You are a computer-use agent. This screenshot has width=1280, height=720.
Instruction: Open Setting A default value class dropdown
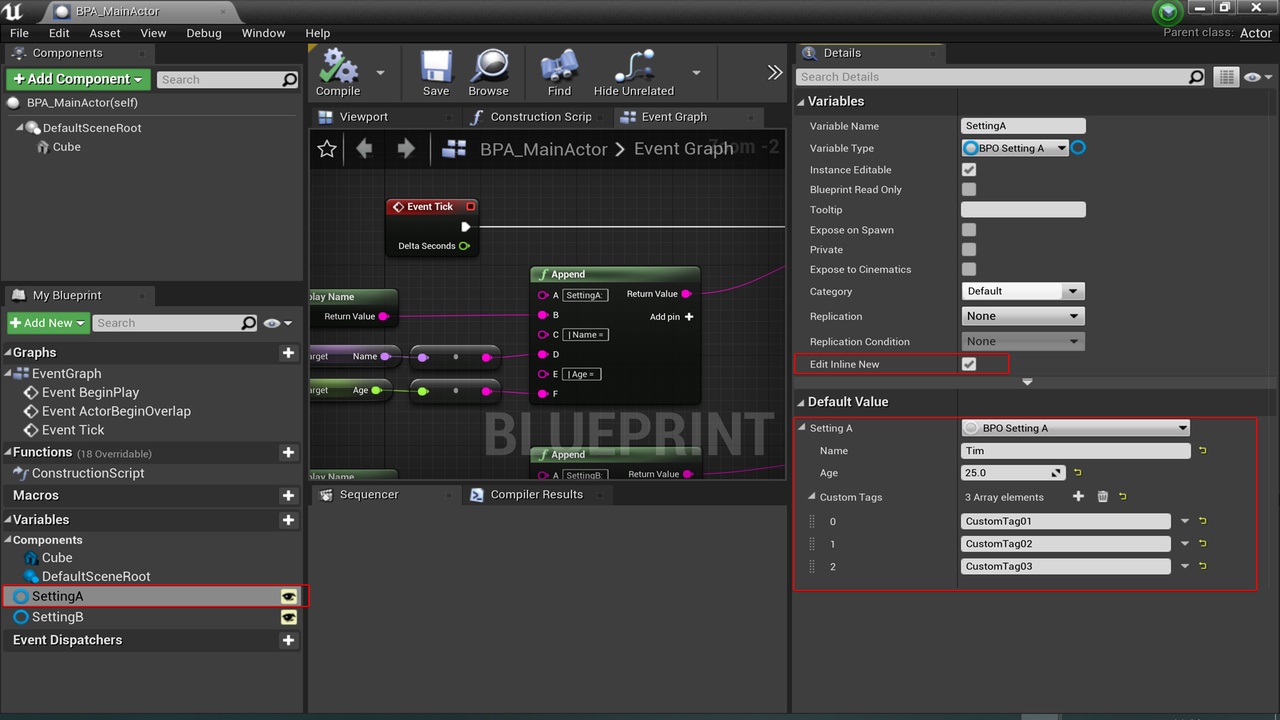point(1075,428)
